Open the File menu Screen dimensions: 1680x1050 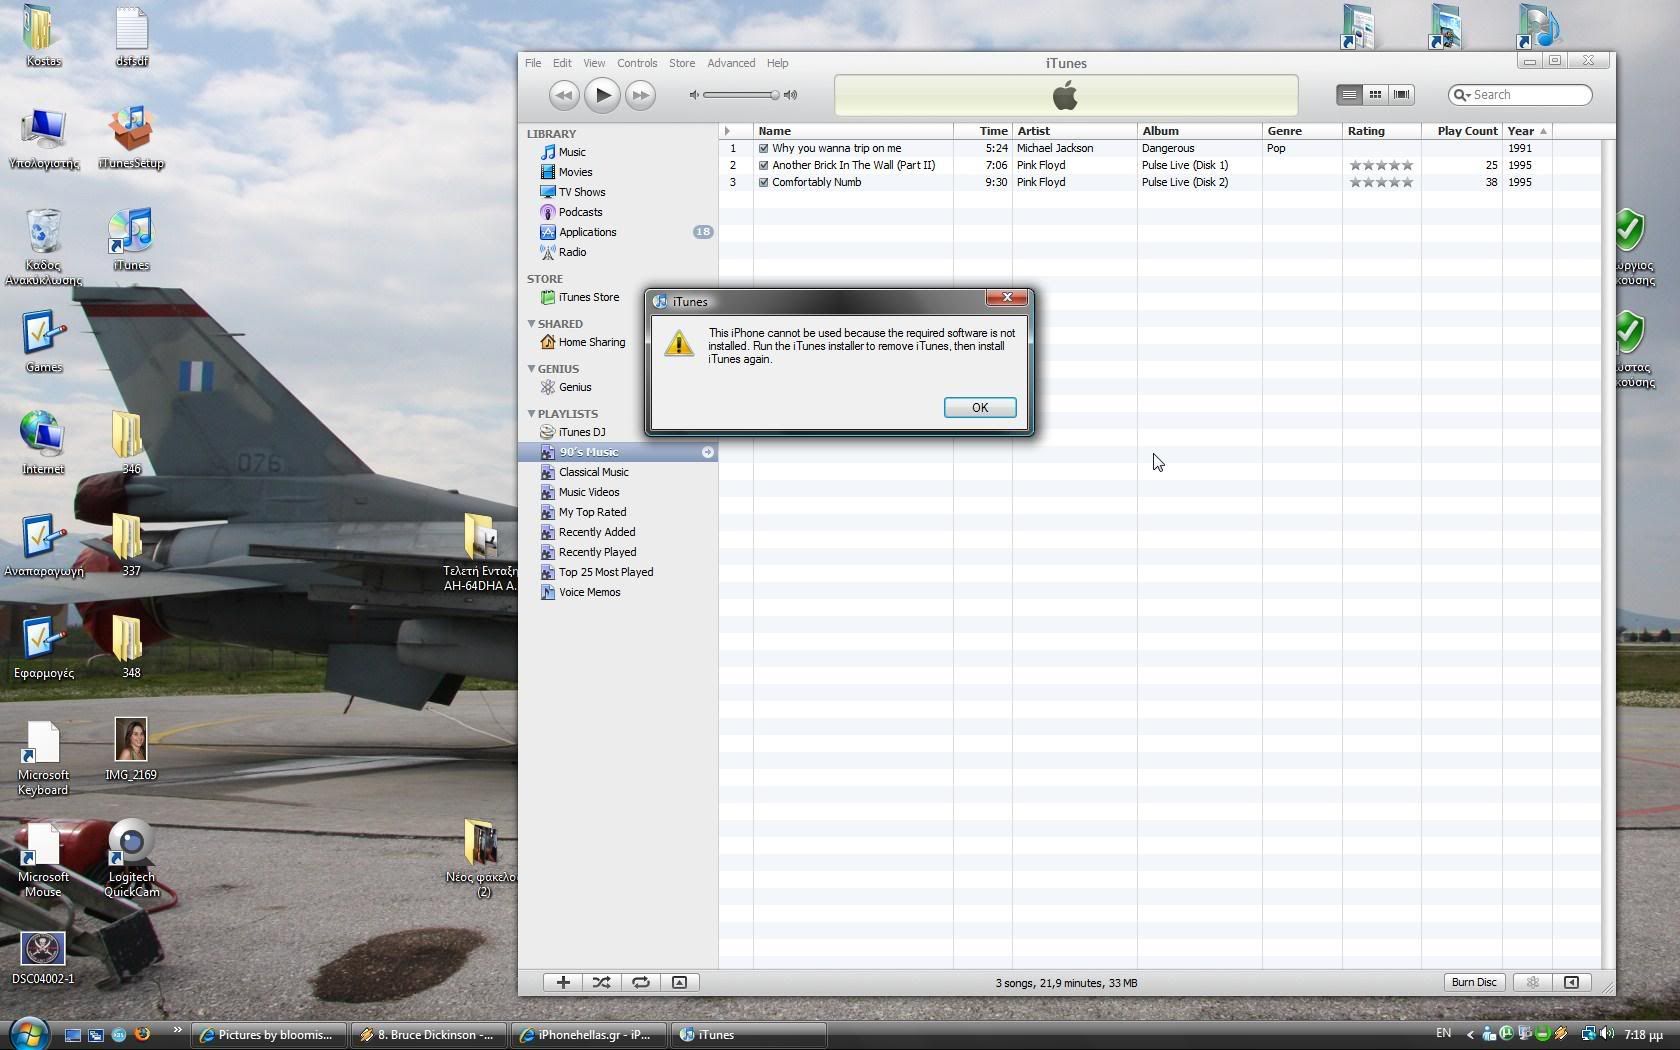(x=533, y=63)
